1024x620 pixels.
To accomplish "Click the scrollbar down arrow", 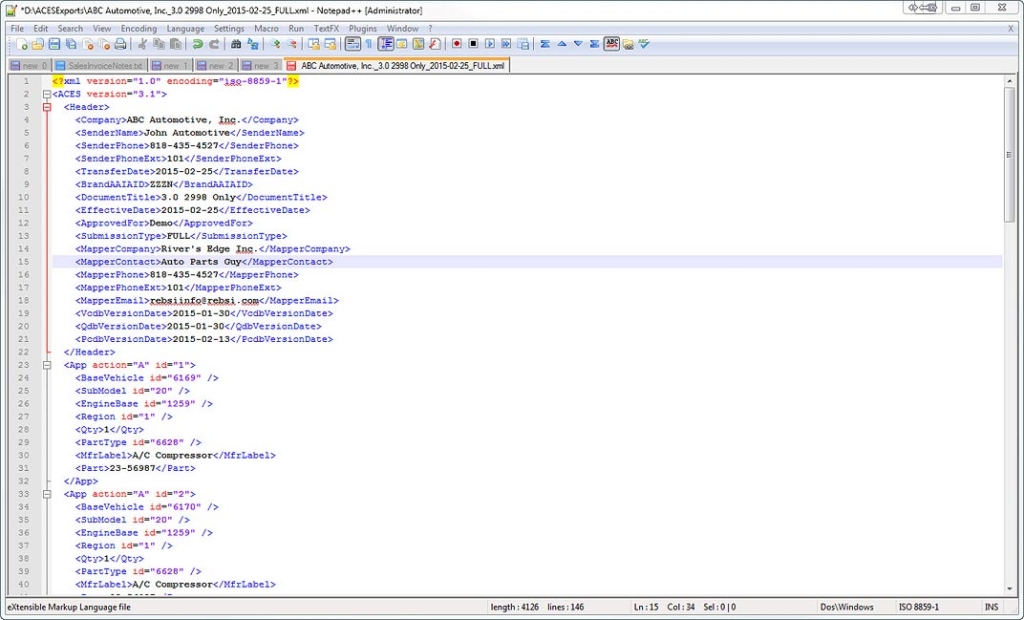I will click(1010, 589).
